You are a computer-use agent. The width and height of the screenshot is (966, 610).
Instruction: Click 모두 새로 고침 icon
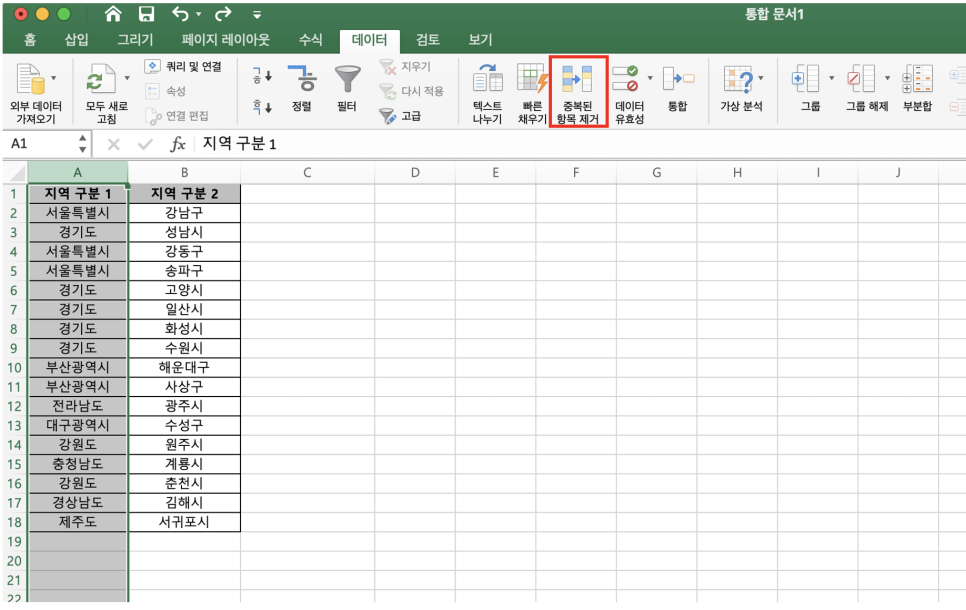tap(101, 79)
